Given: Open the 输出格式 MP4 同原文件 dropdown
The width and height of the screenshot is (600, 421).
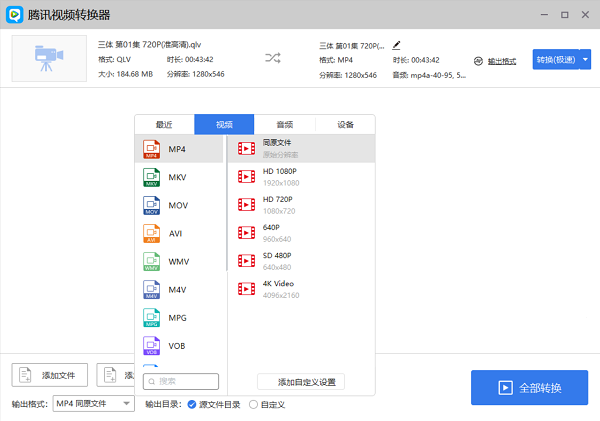Looking at the screenshot, I should [x=94, y=403].
